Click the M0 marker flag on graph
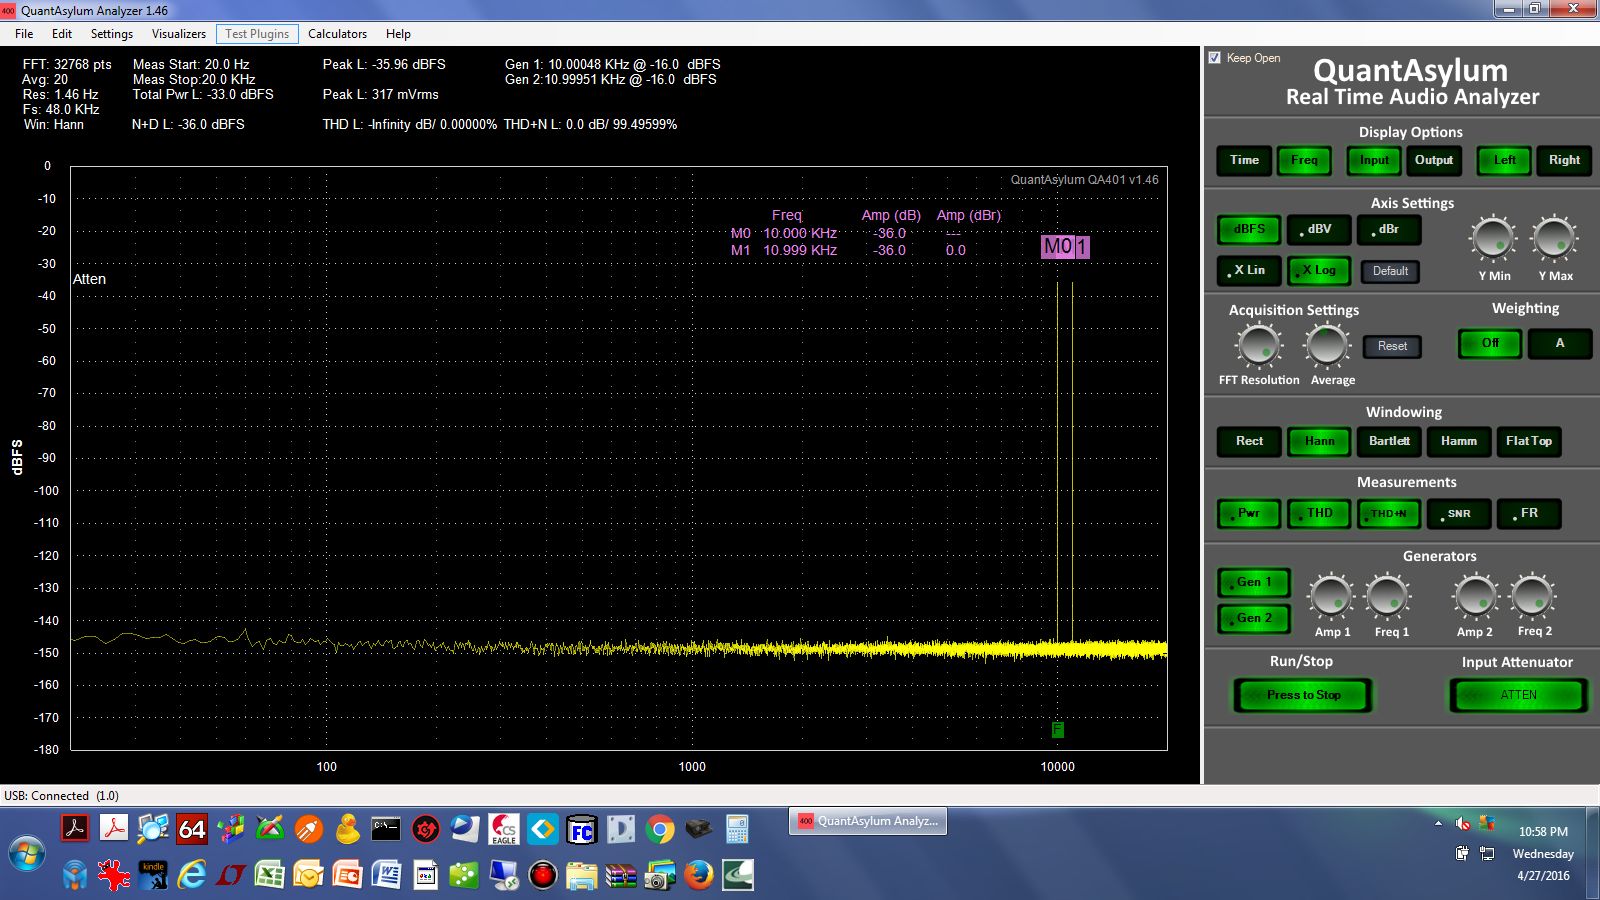Image resolution: width=1600 pixels, height=900 pixels. pyautogui.click(x=1057, y=247)
